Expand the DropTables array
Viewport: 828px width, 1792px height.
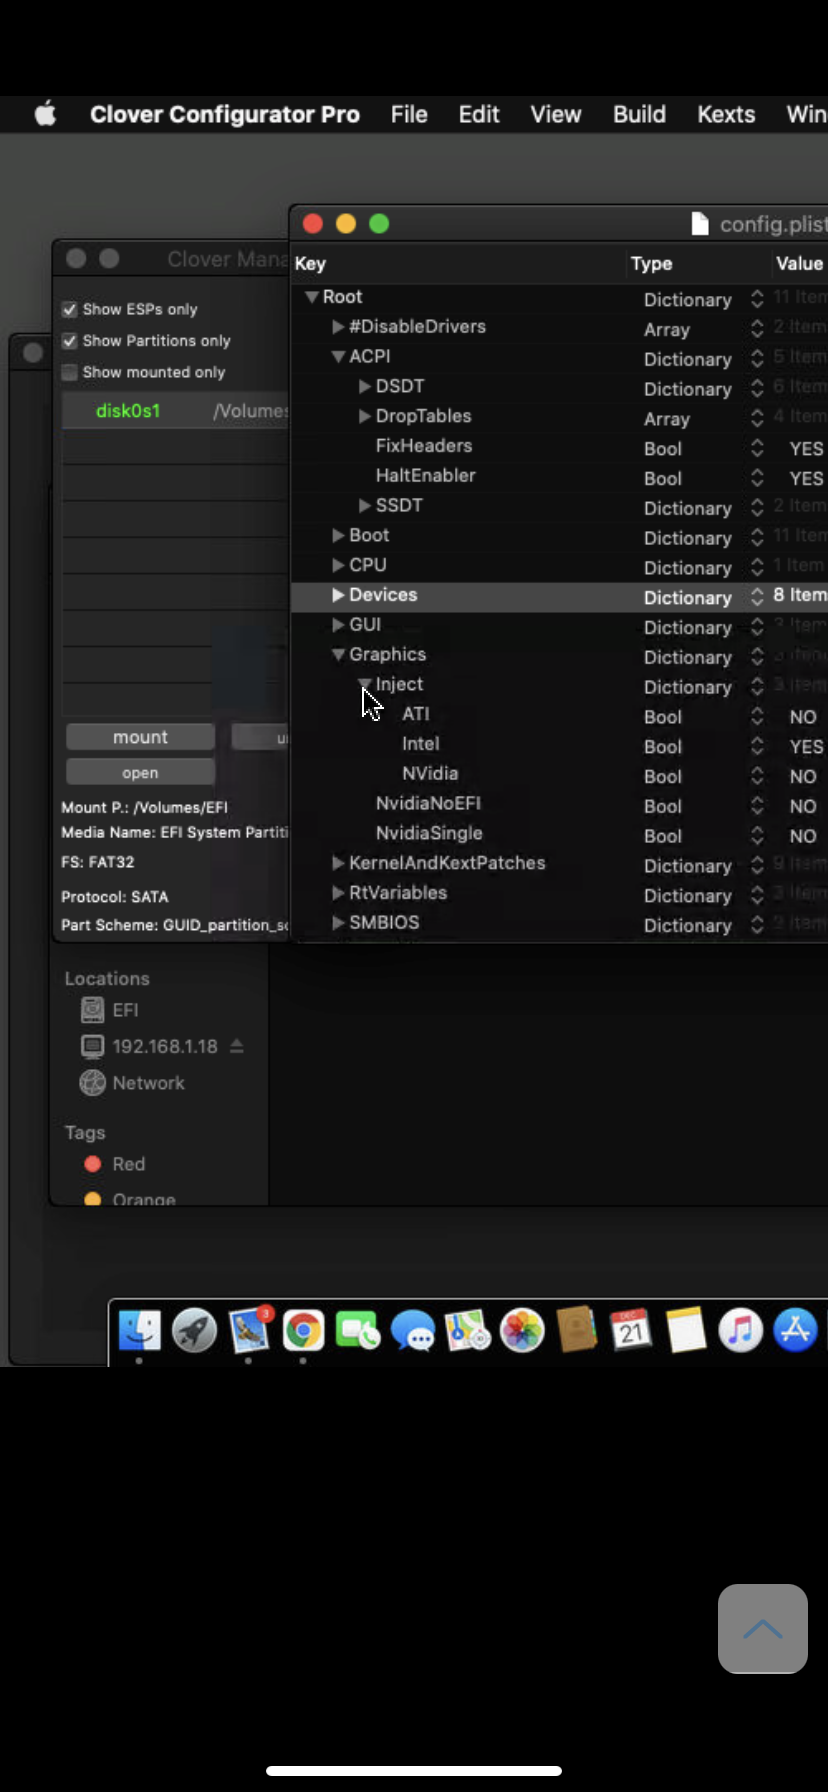[x=365, y=416]
